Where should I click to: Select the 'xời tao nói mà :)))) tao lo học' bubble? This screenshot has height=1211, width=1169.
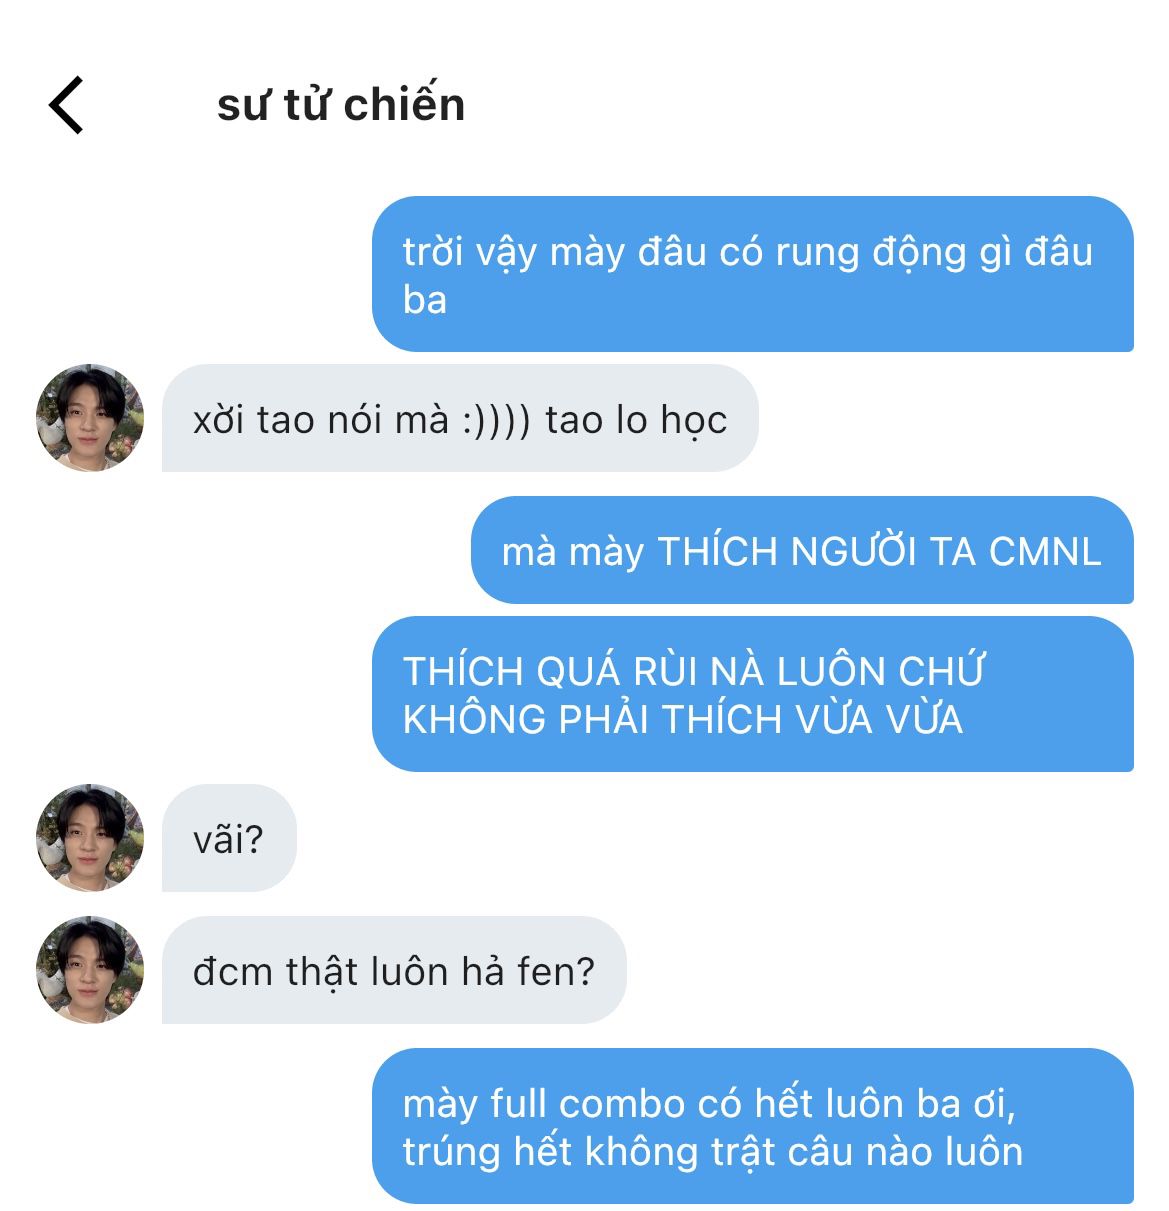(x=460, y=418)
